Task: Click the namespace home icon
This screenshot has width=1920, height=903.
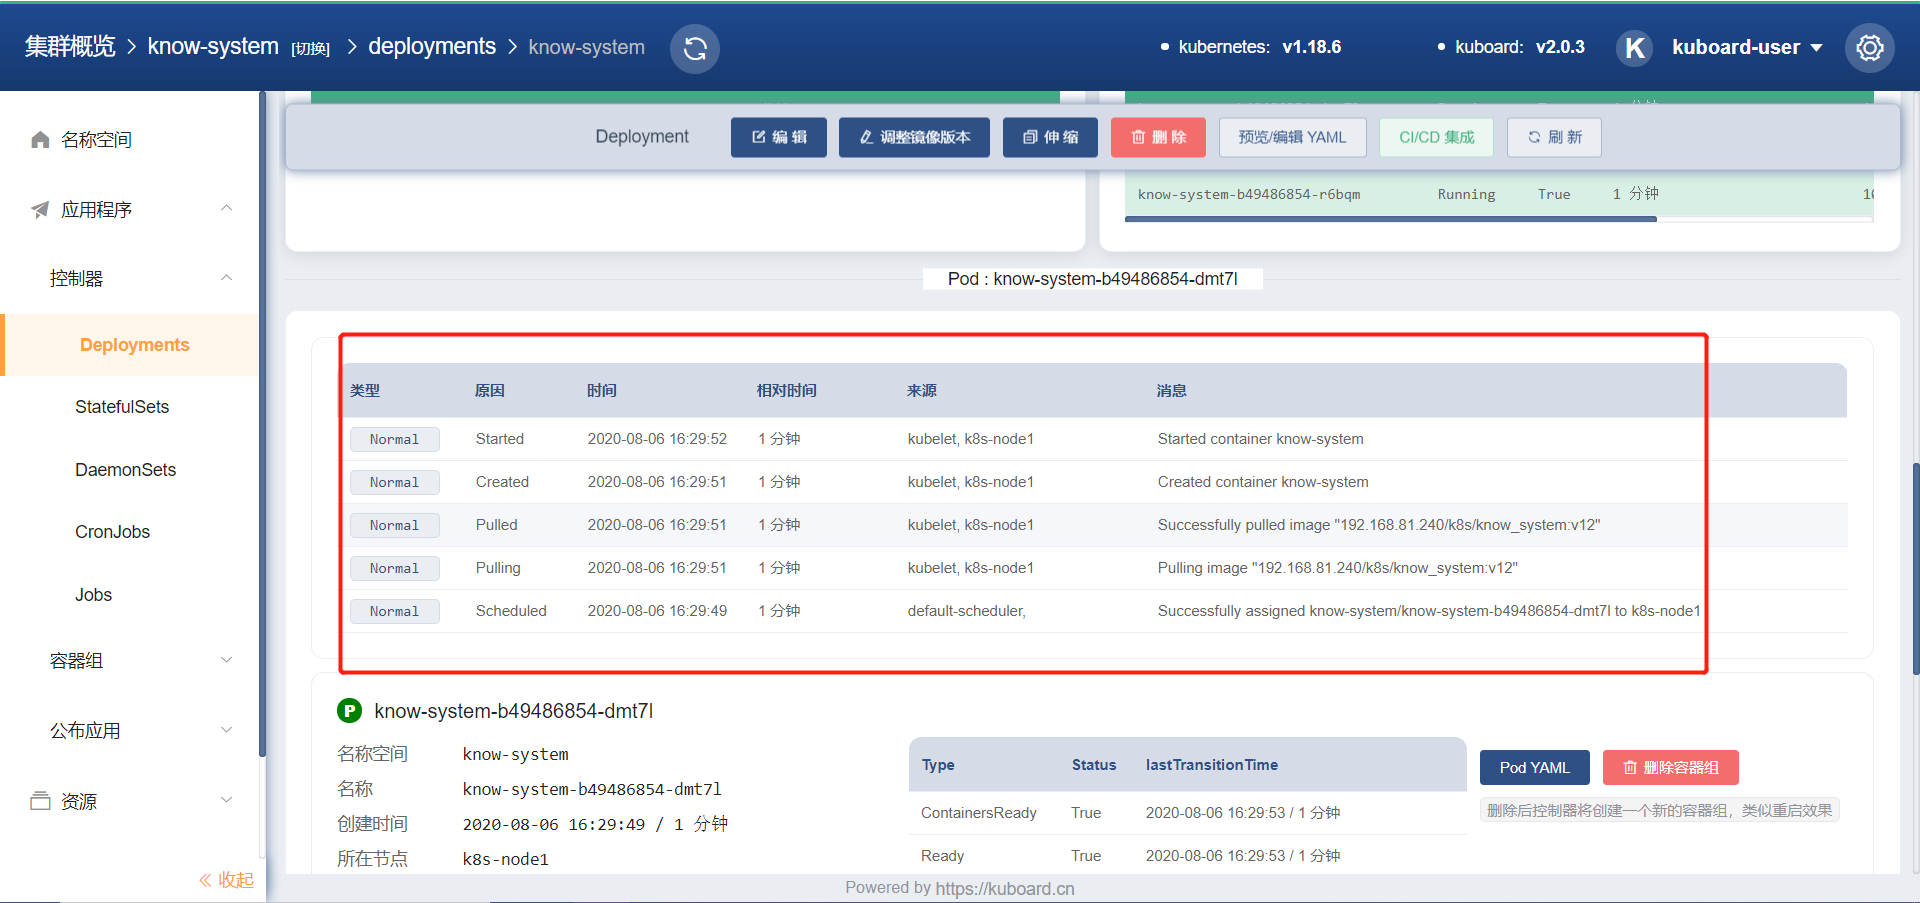Action: [40, 140]
